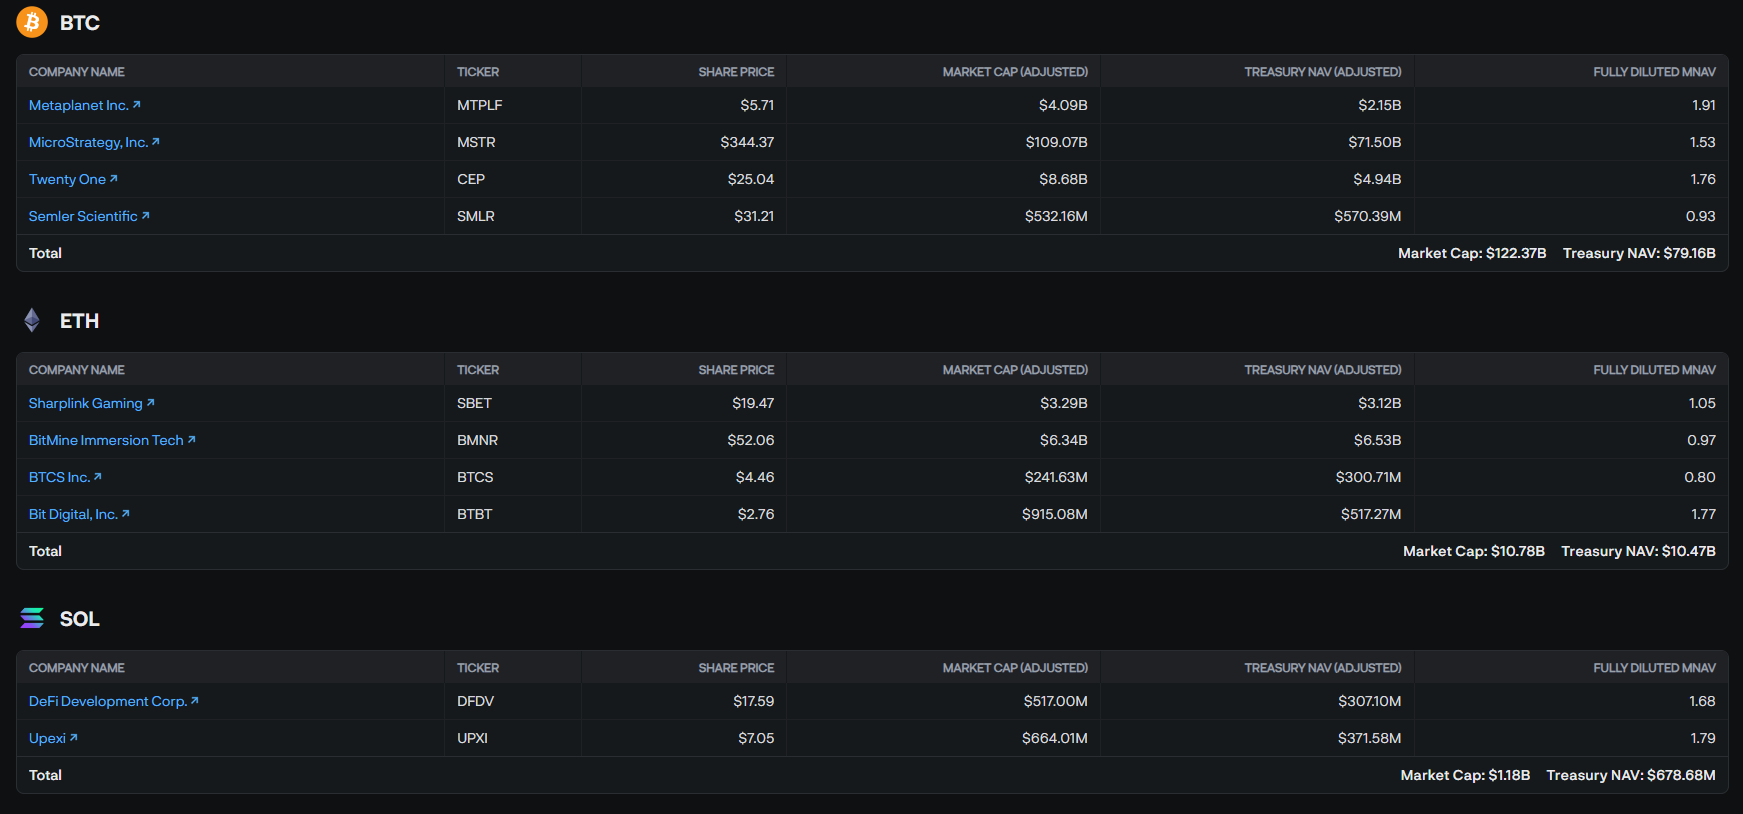Open the Sharplink Gaming link
This screenshot has width=1743, height=814.
[92, 403]
